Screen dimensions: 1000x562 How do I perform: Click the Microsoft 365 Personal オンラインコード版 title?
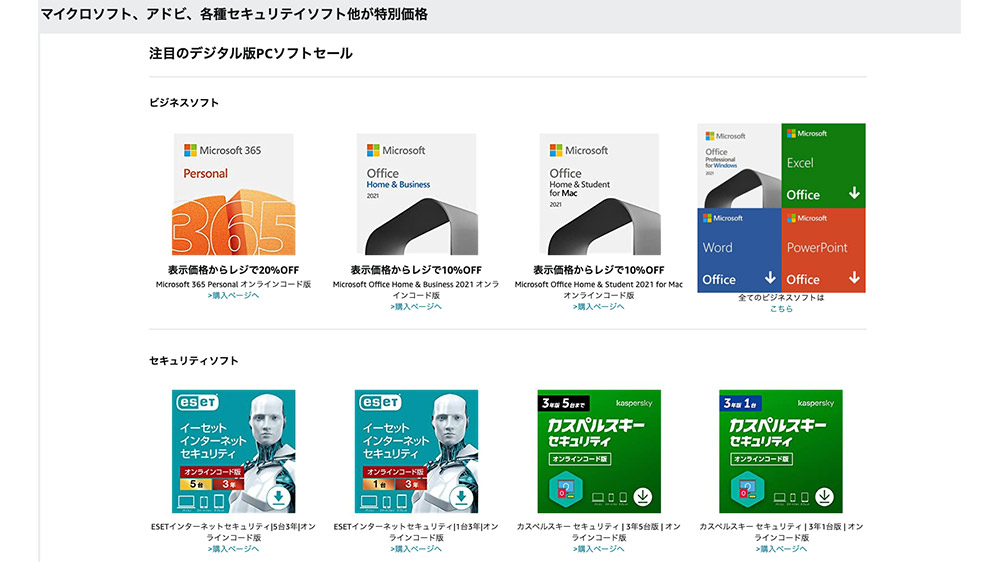pyautogui.click(x=233, y=285)
